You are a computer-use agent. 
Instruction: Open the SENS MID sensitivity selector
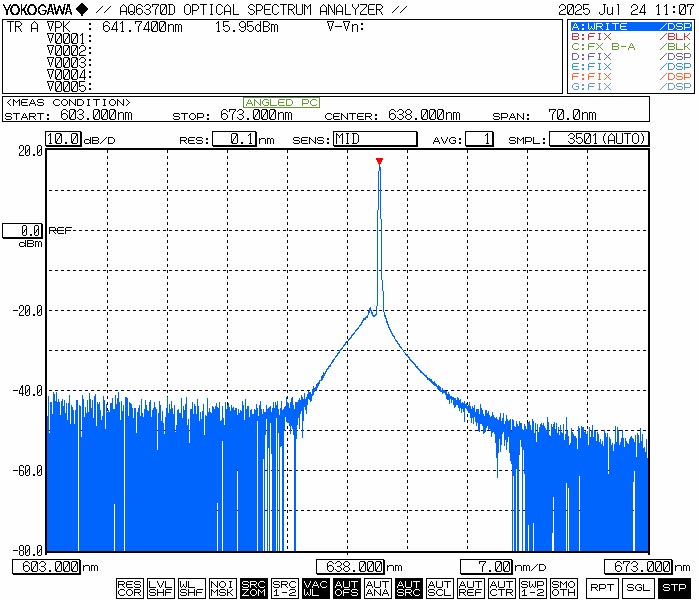[x=374, y=139]
